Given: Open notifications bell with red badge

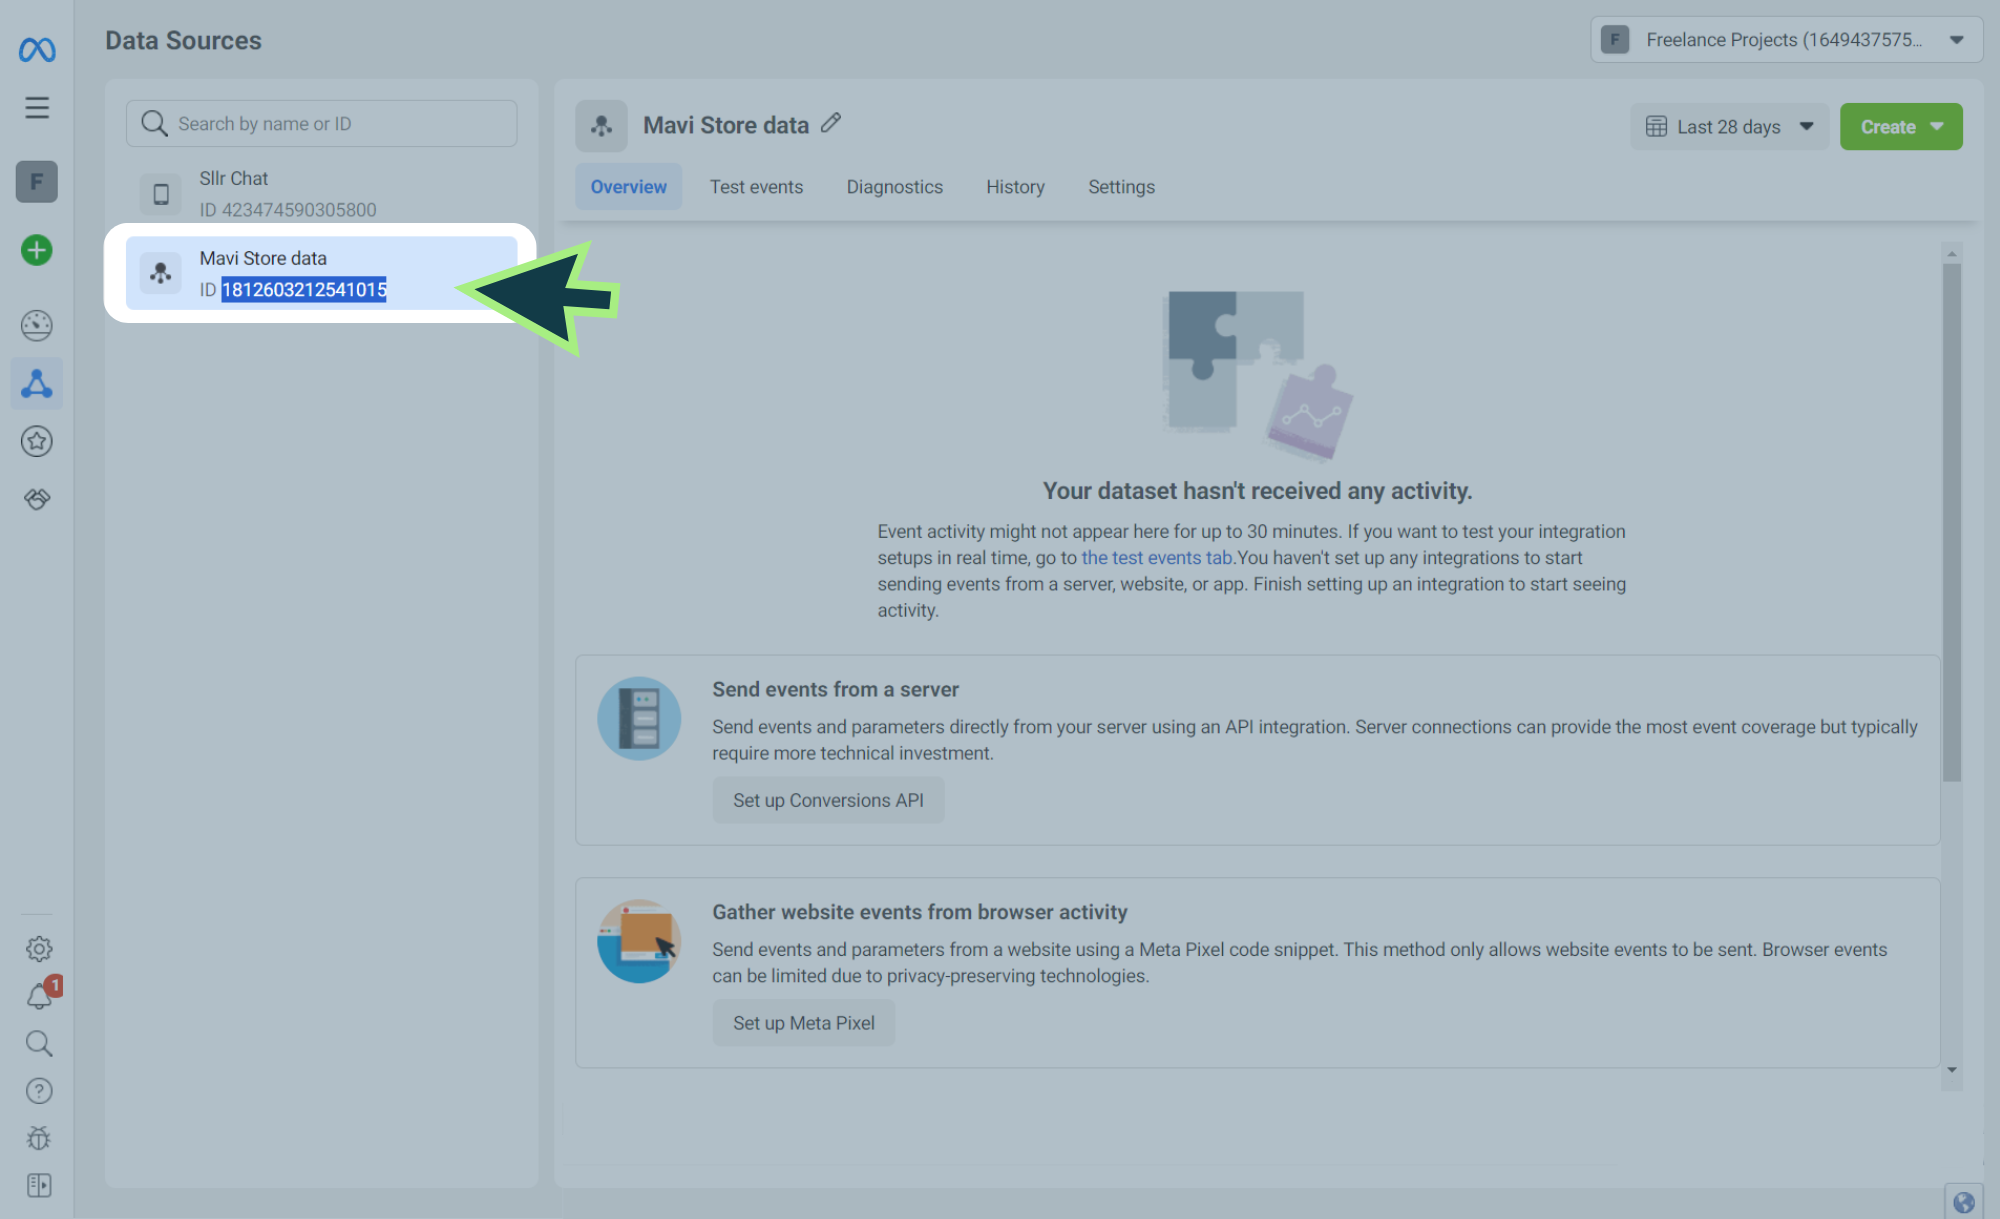Looking at the screenshot, I should [x=39, y=996].
